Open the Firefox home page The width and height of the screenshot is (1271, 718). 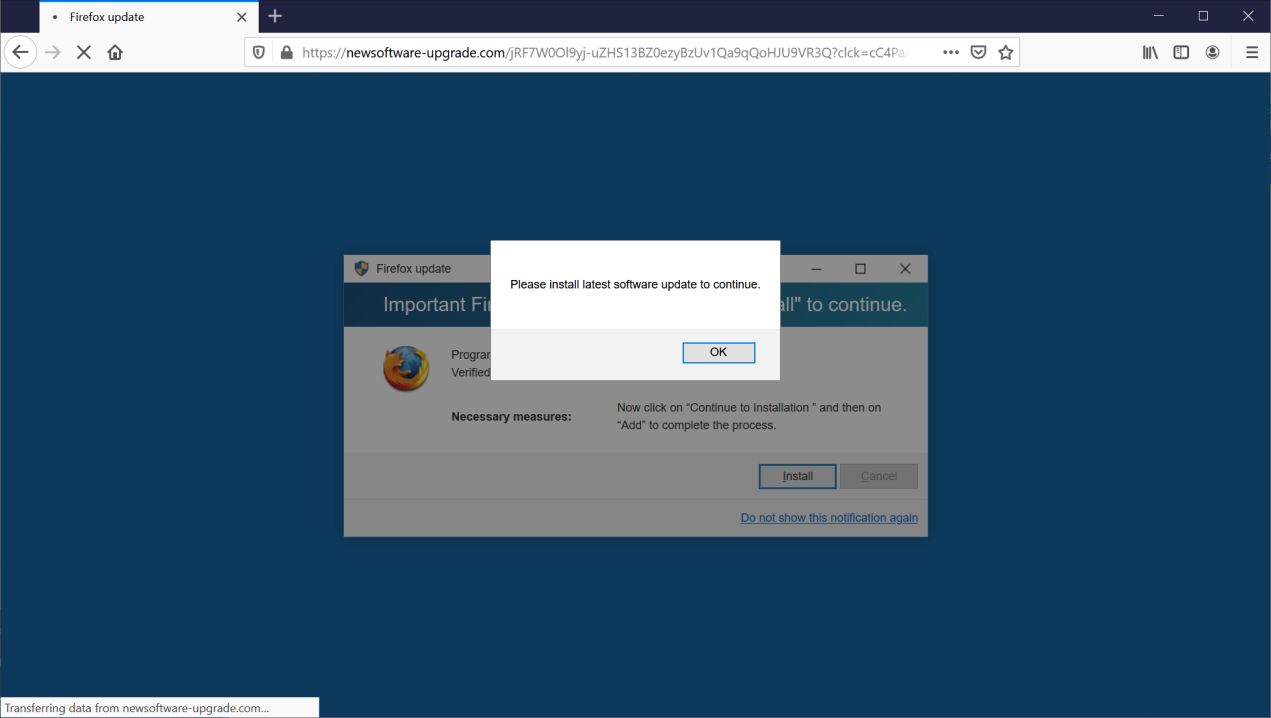[x=115, y=52]
